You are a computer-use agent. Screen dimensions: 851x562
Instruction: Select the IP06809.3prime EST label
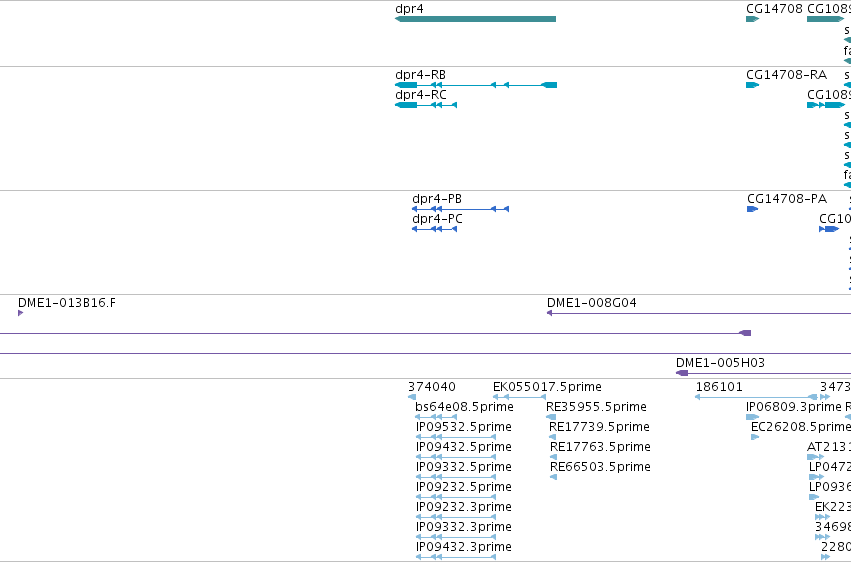click(x=793, y=407)
